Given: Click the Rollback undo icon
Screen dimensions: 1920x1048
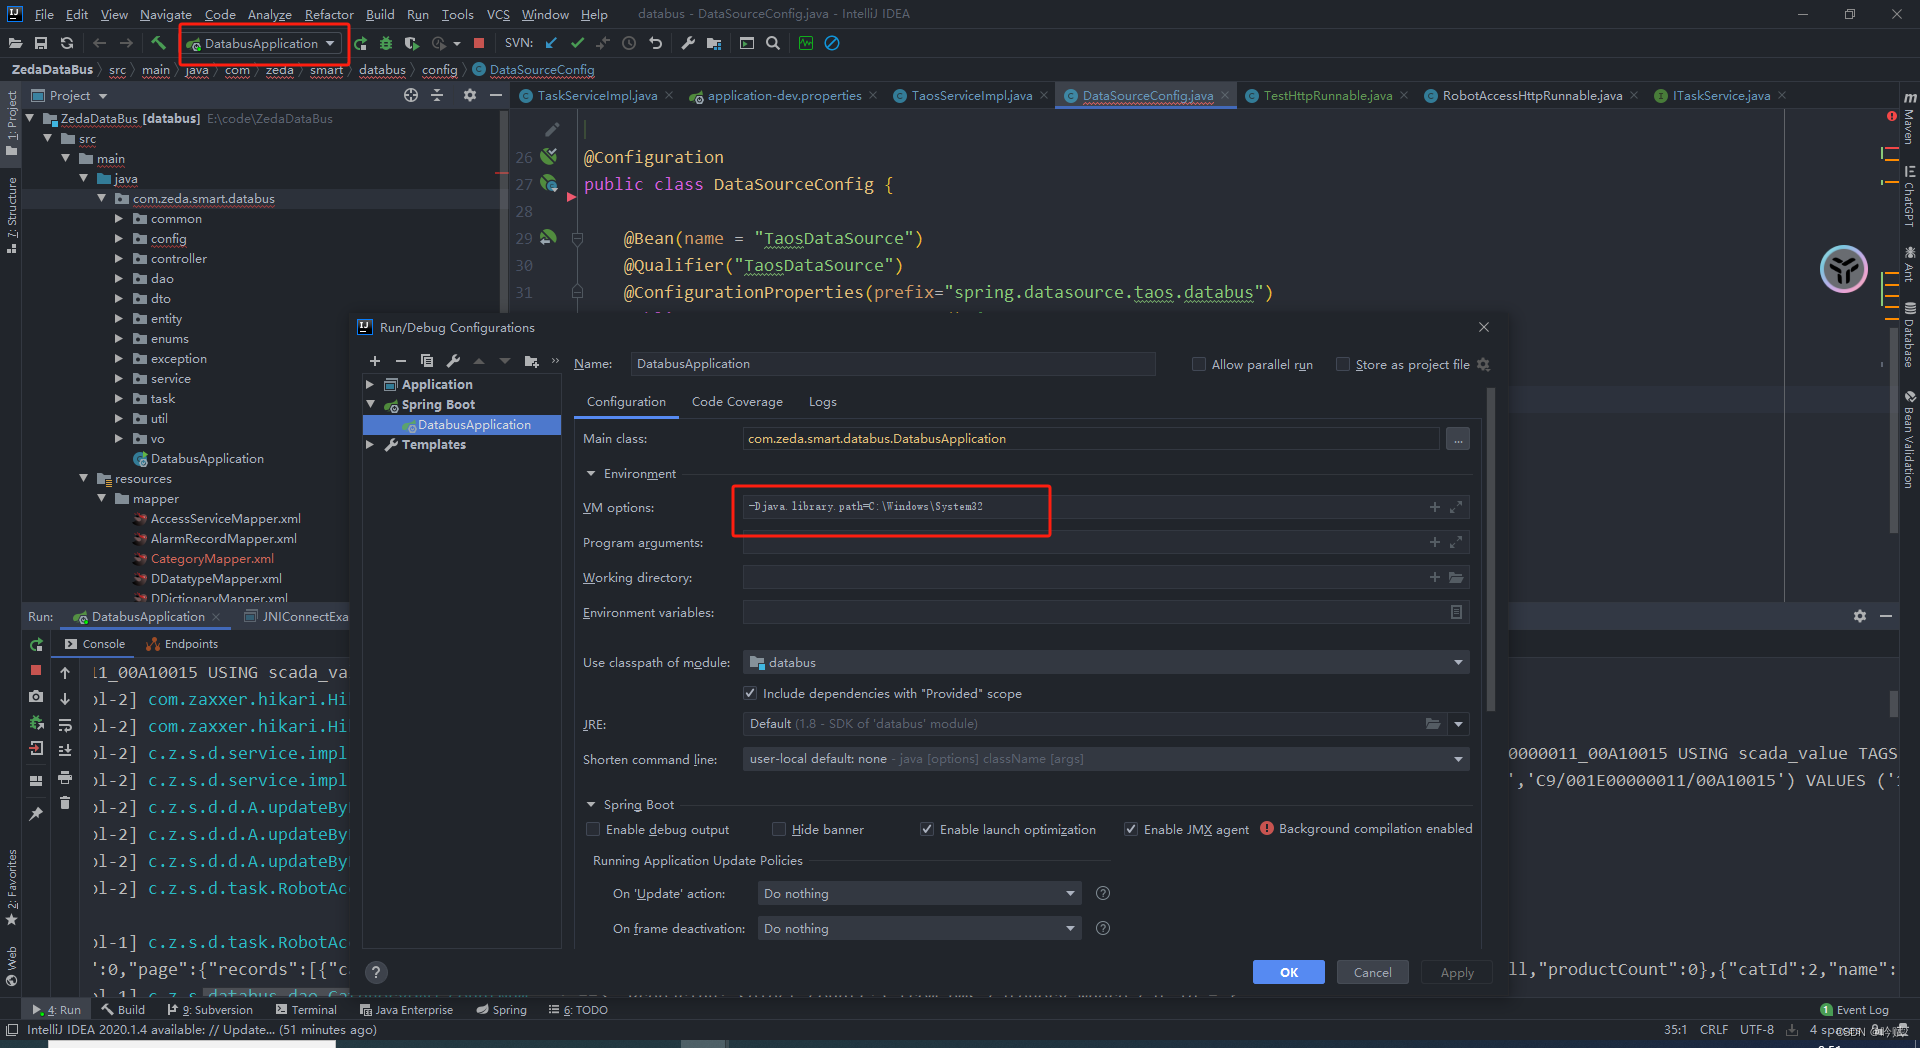Looking at the screenshot, I should [x=656, y=43].
